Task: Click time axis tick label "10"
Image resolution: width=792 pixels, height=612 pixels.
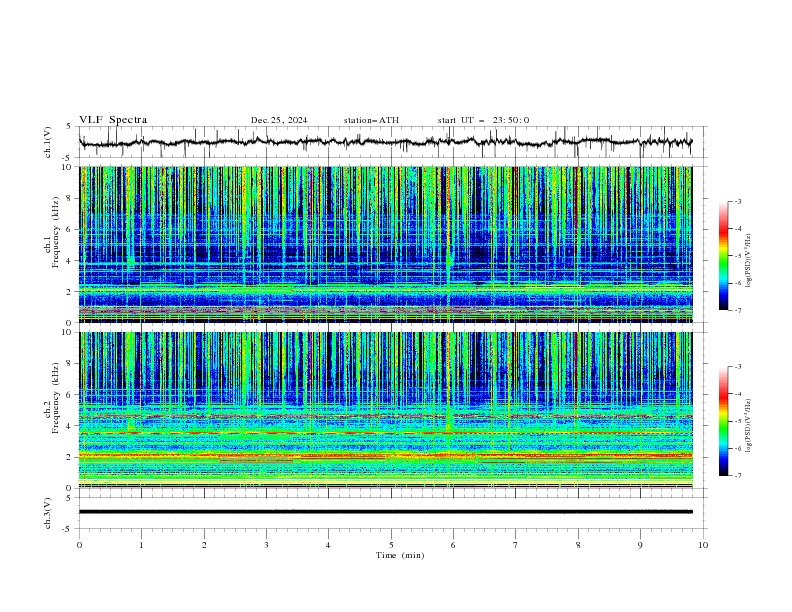Action: [x=703, y=545]
